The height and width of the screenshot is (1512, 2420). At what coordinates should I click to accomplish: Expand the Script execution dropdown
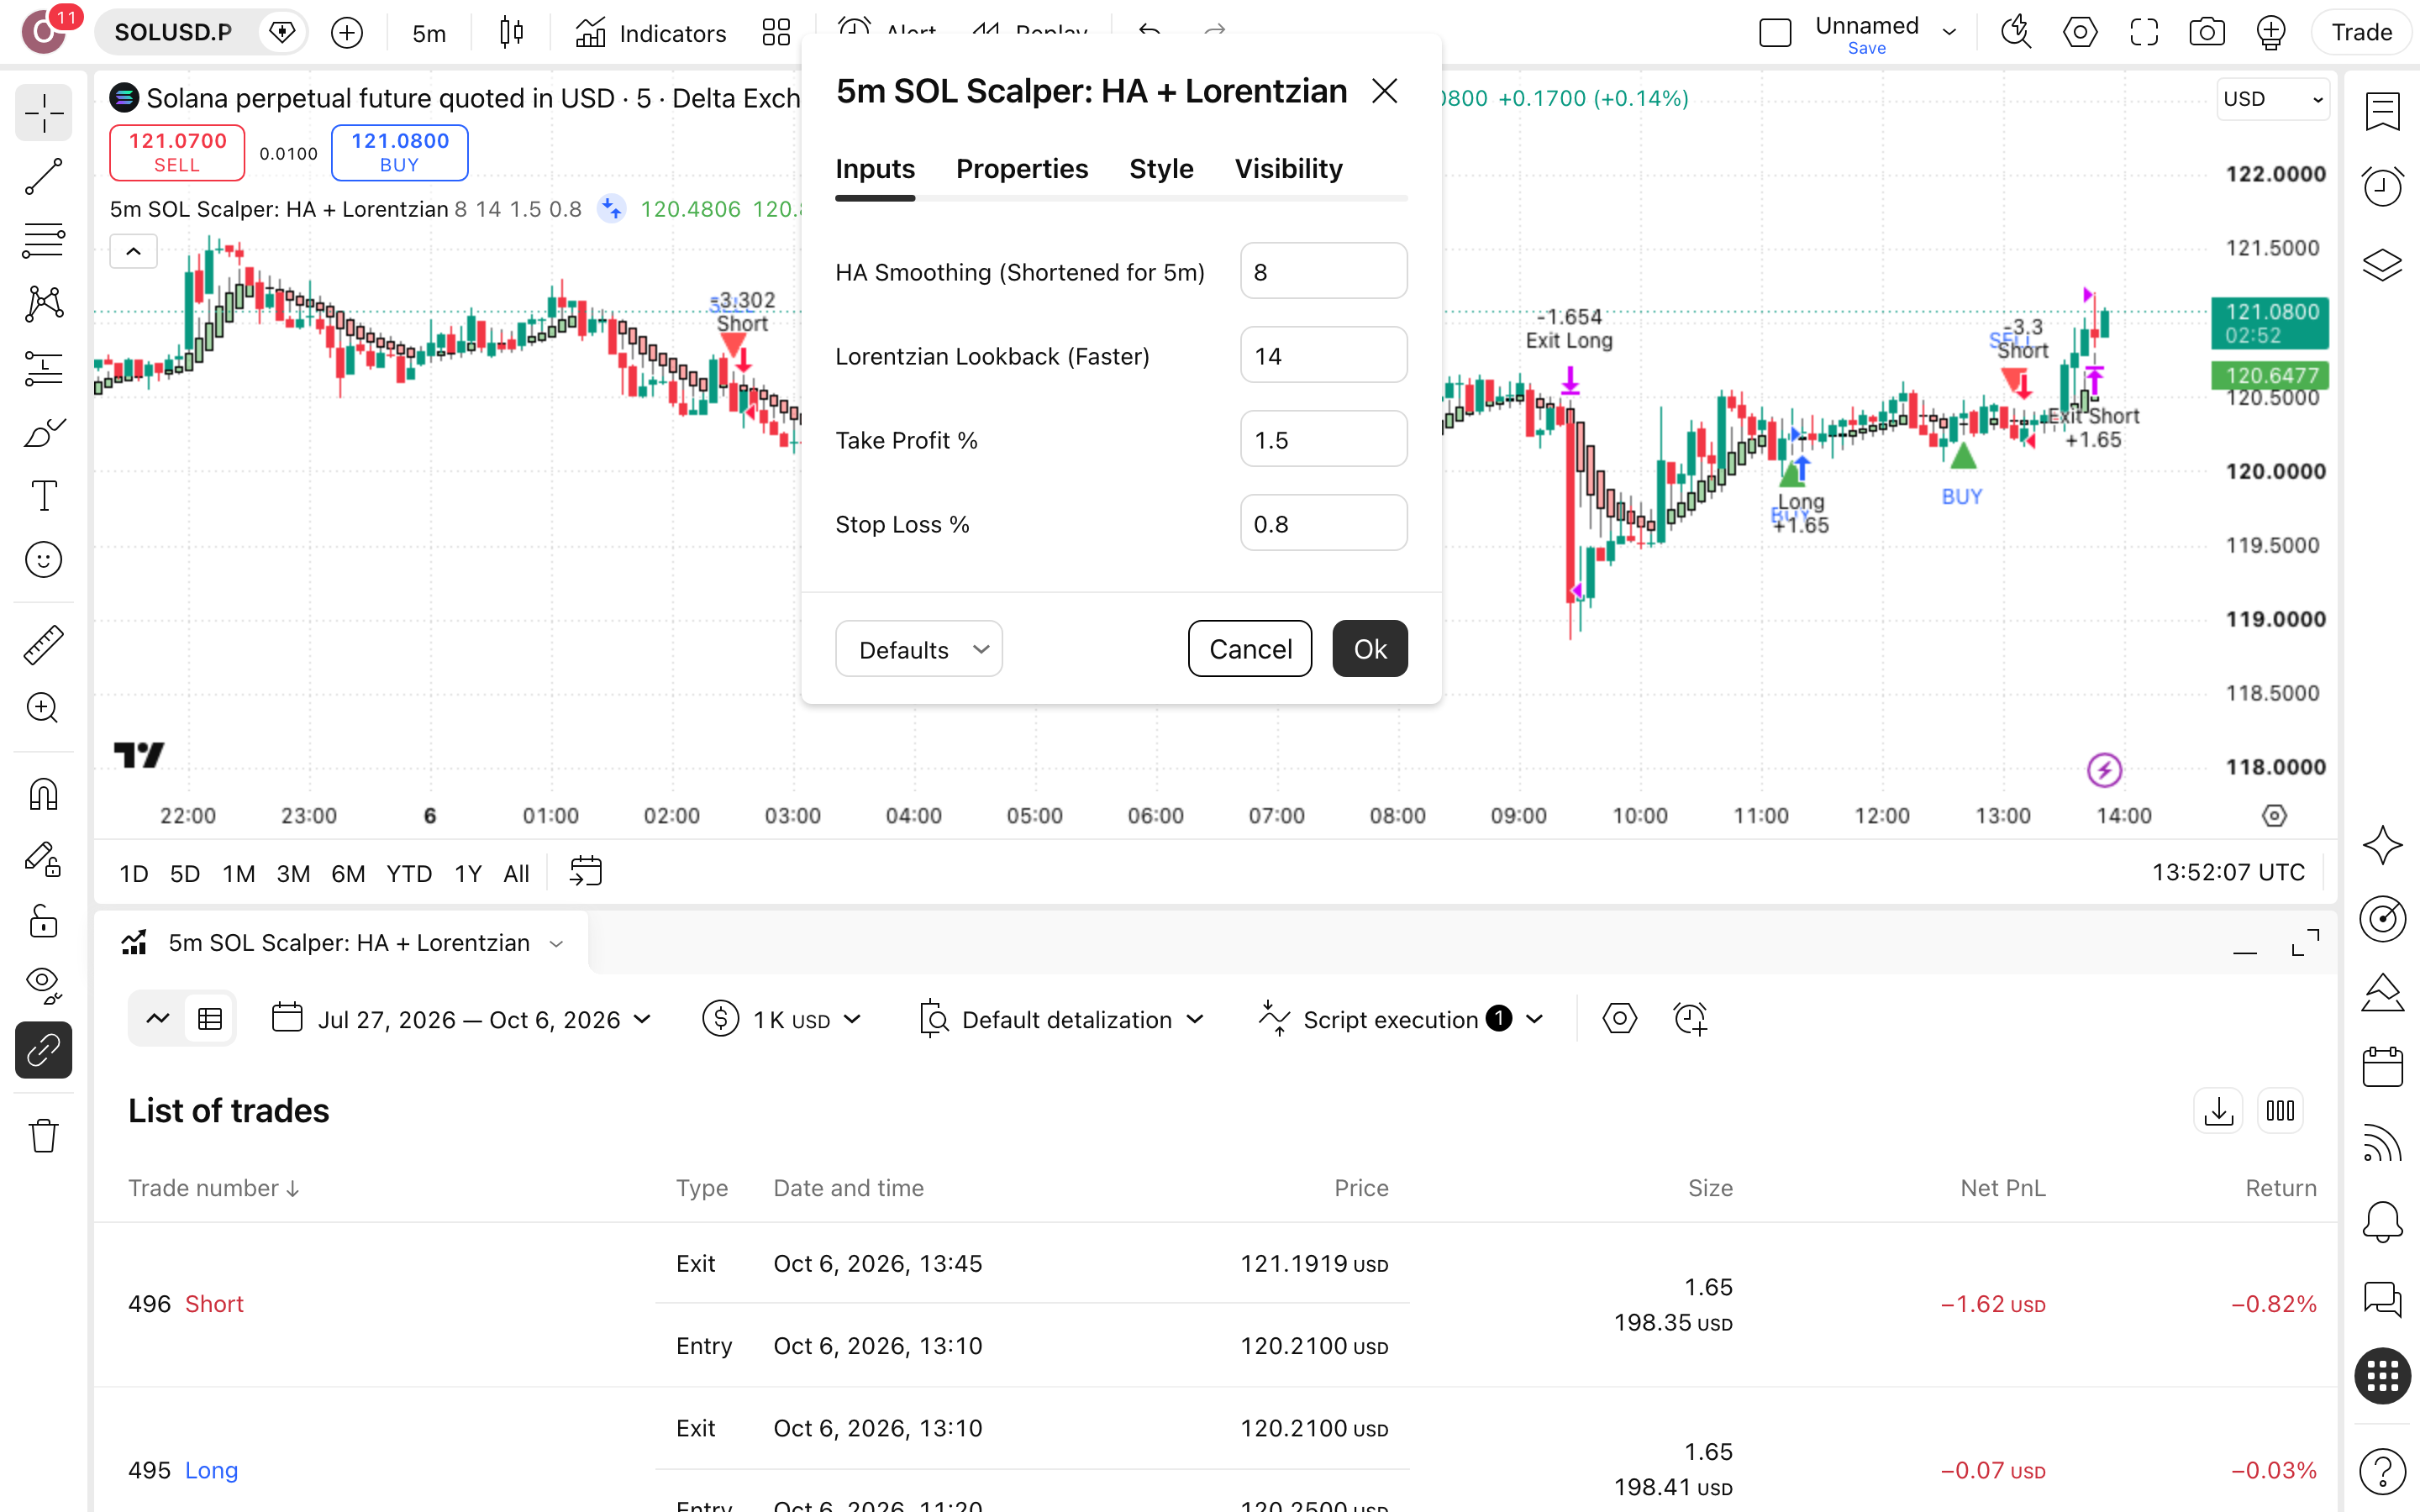coord(1401,1019)
